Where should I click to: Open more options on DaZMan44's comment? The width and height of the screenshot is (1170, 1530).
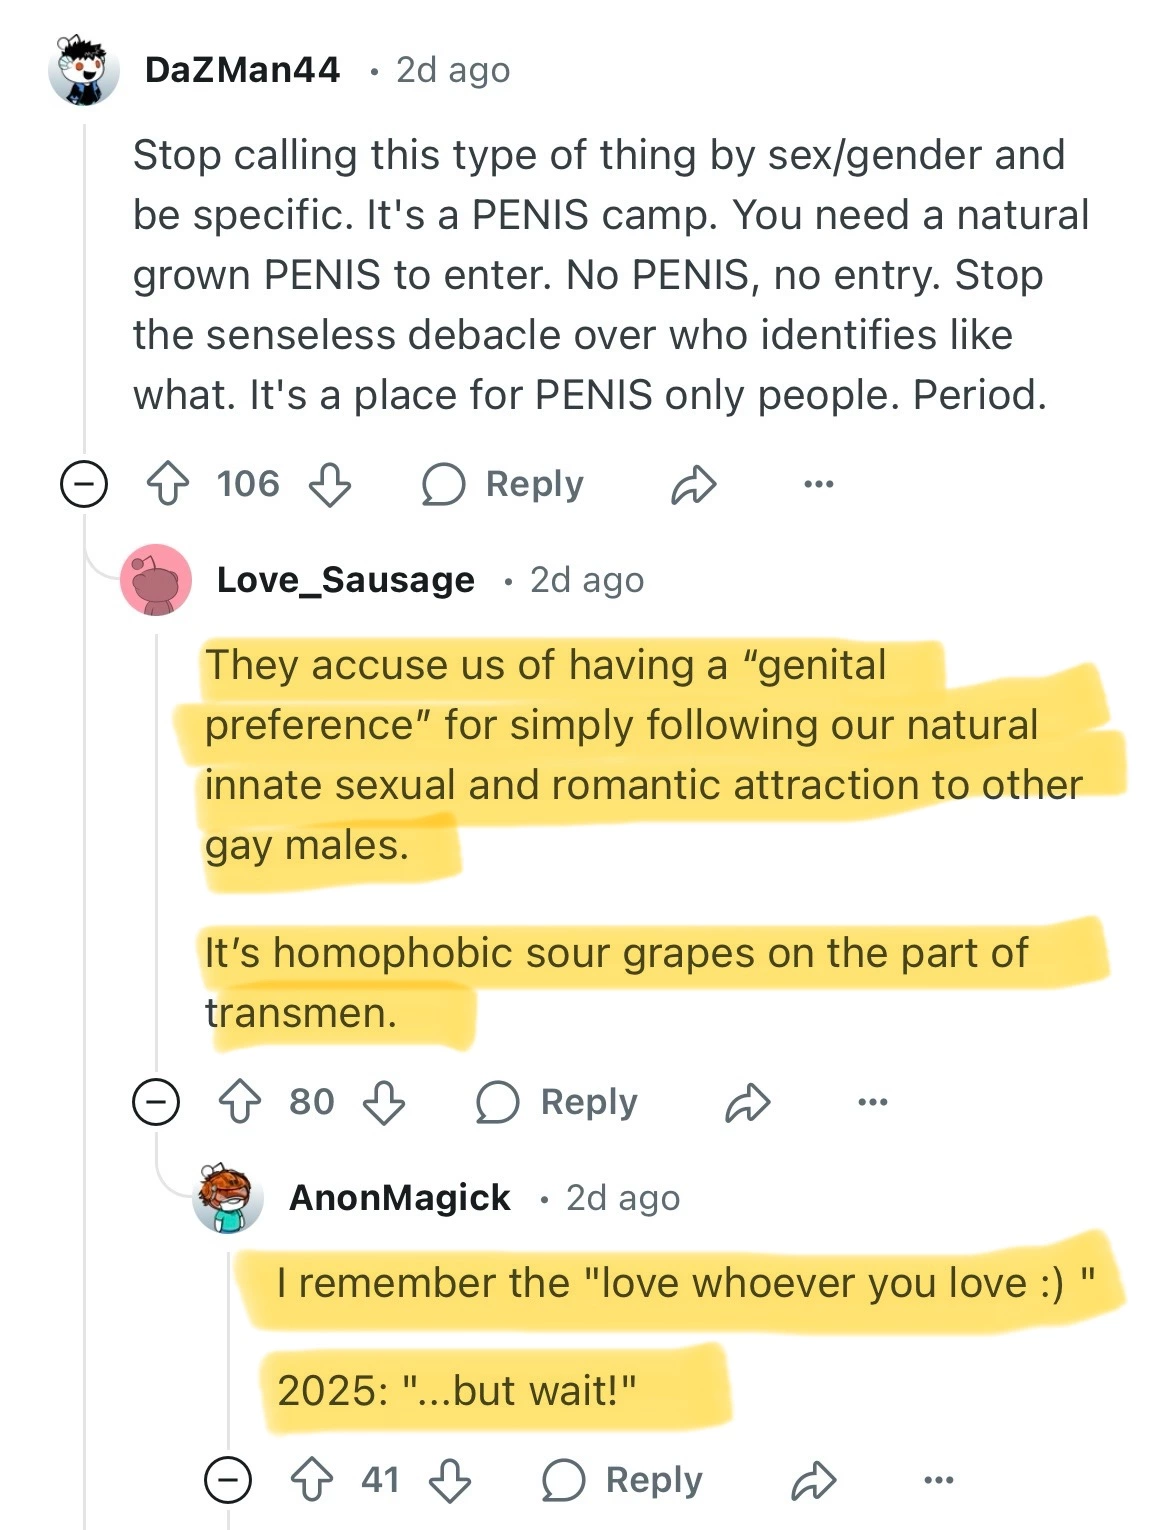point(818,485)
